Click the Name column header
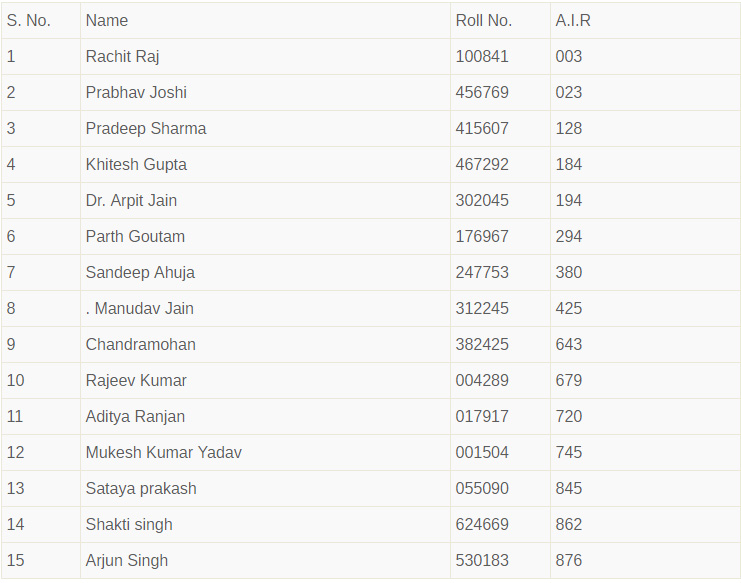741x583 pixels. 107,20
